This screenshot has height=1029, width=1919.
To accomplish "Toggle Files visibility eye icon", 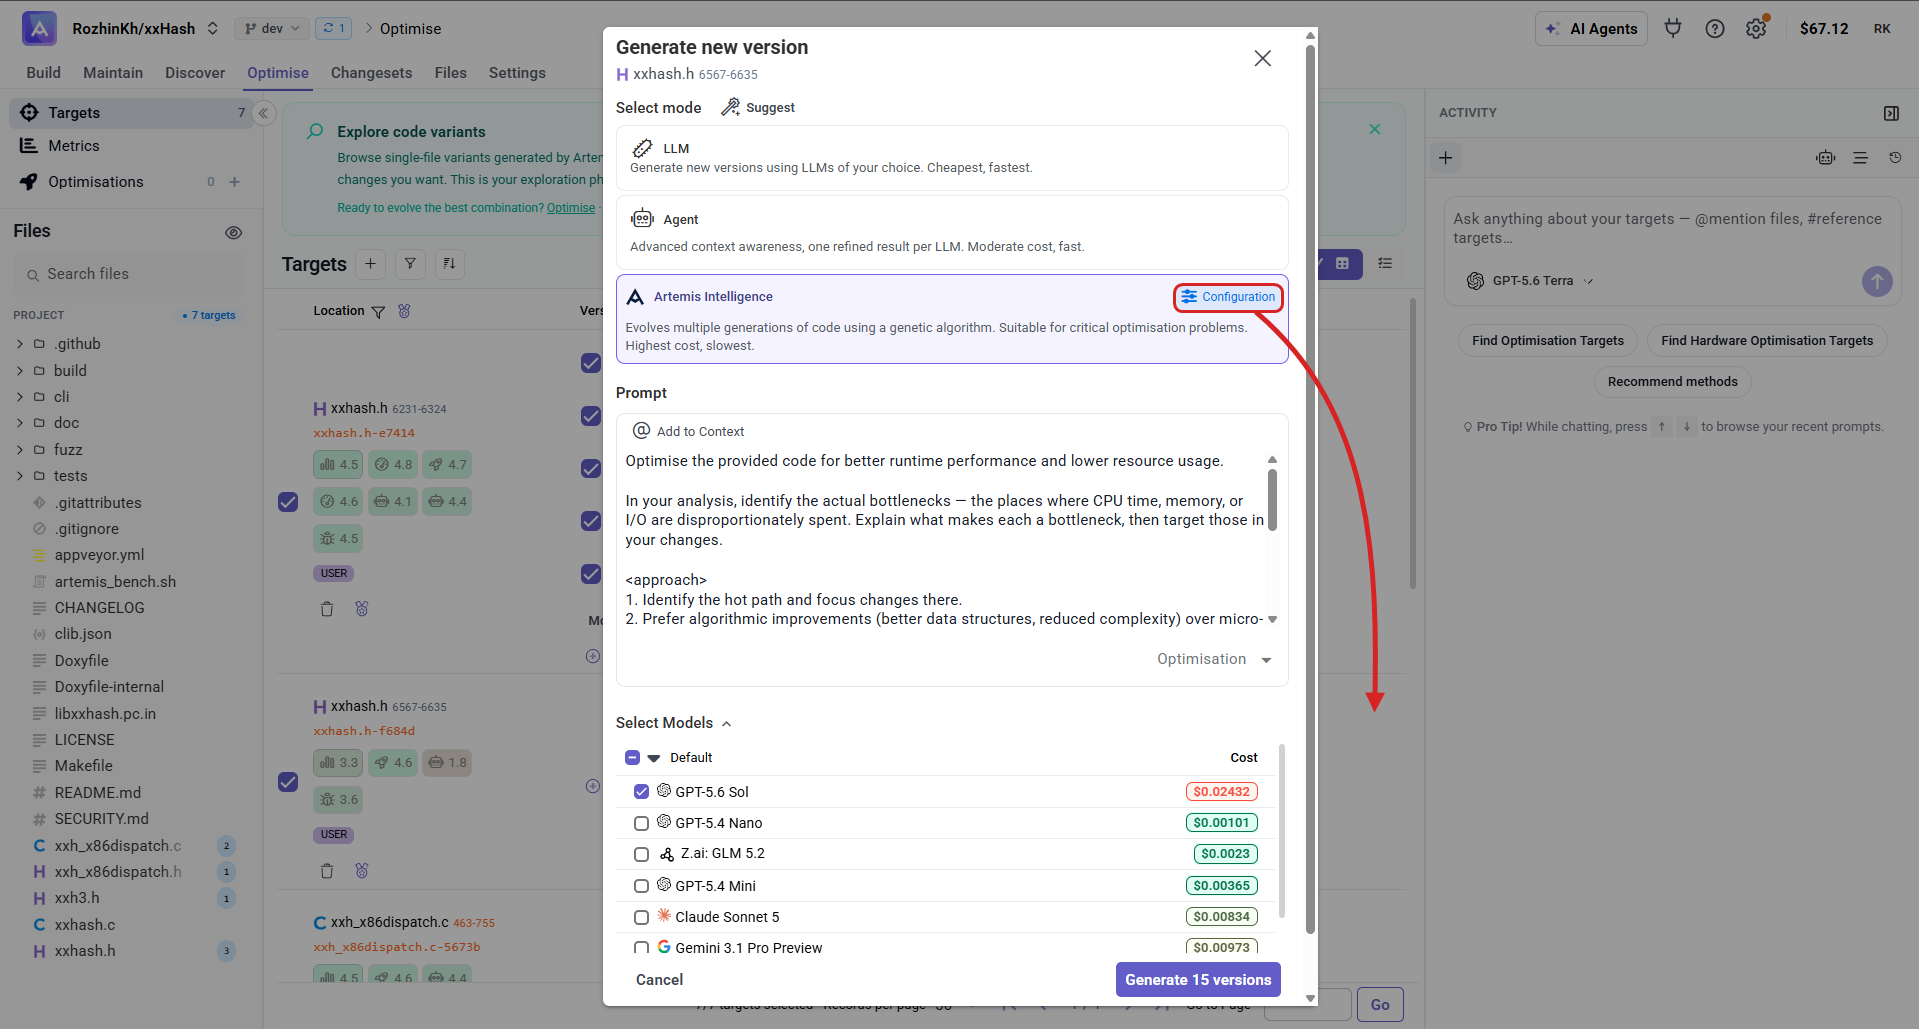I will pyautogui.click(x=233, y=232).
